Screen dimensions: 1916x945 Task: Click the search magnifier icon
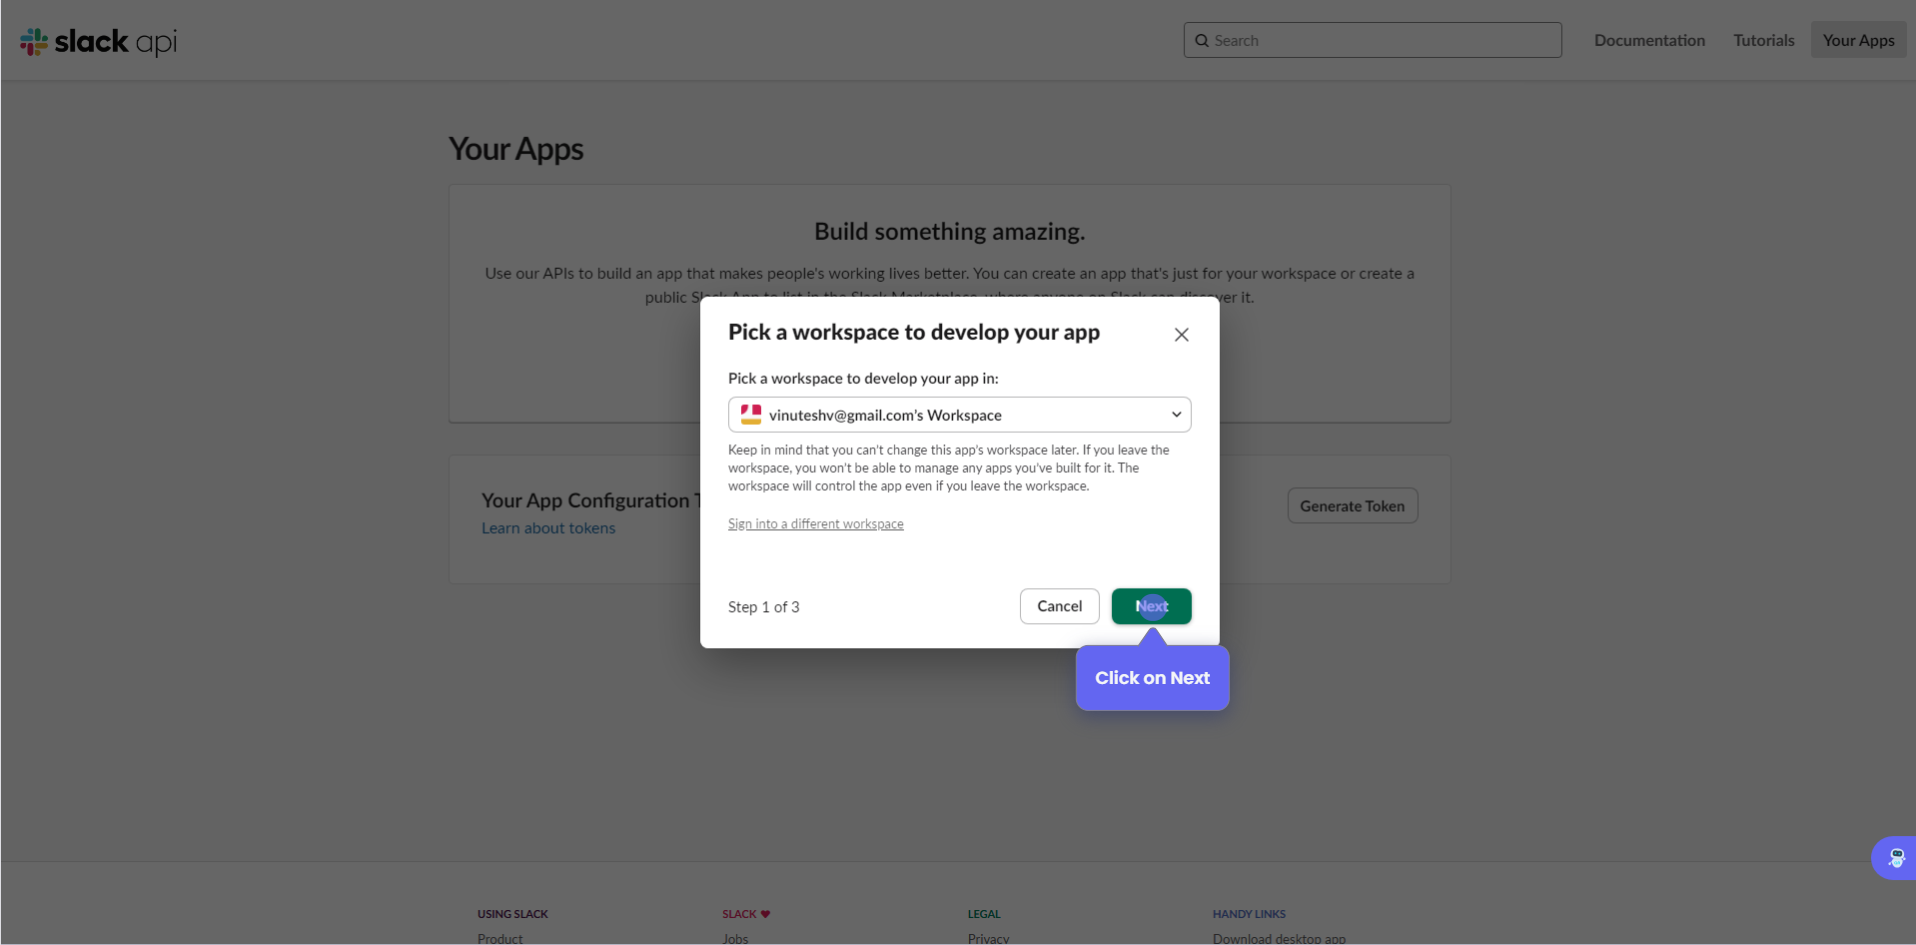[1202, 41]
